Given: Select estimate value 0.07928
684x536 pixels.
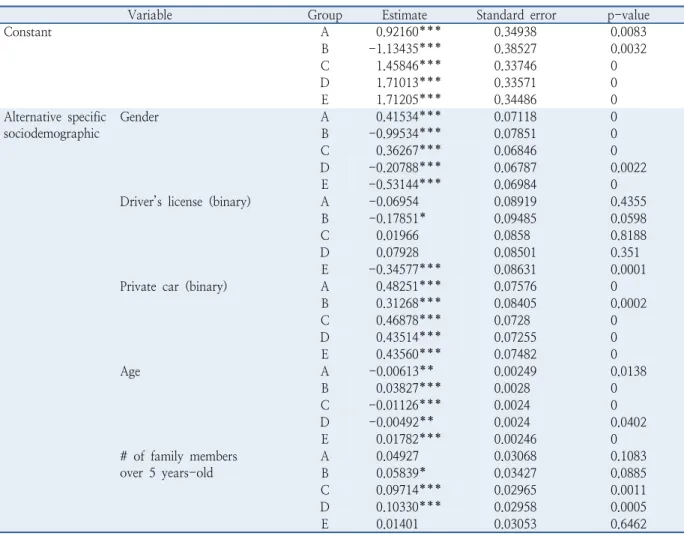Looking at the screenshot, I should point(397,253).
